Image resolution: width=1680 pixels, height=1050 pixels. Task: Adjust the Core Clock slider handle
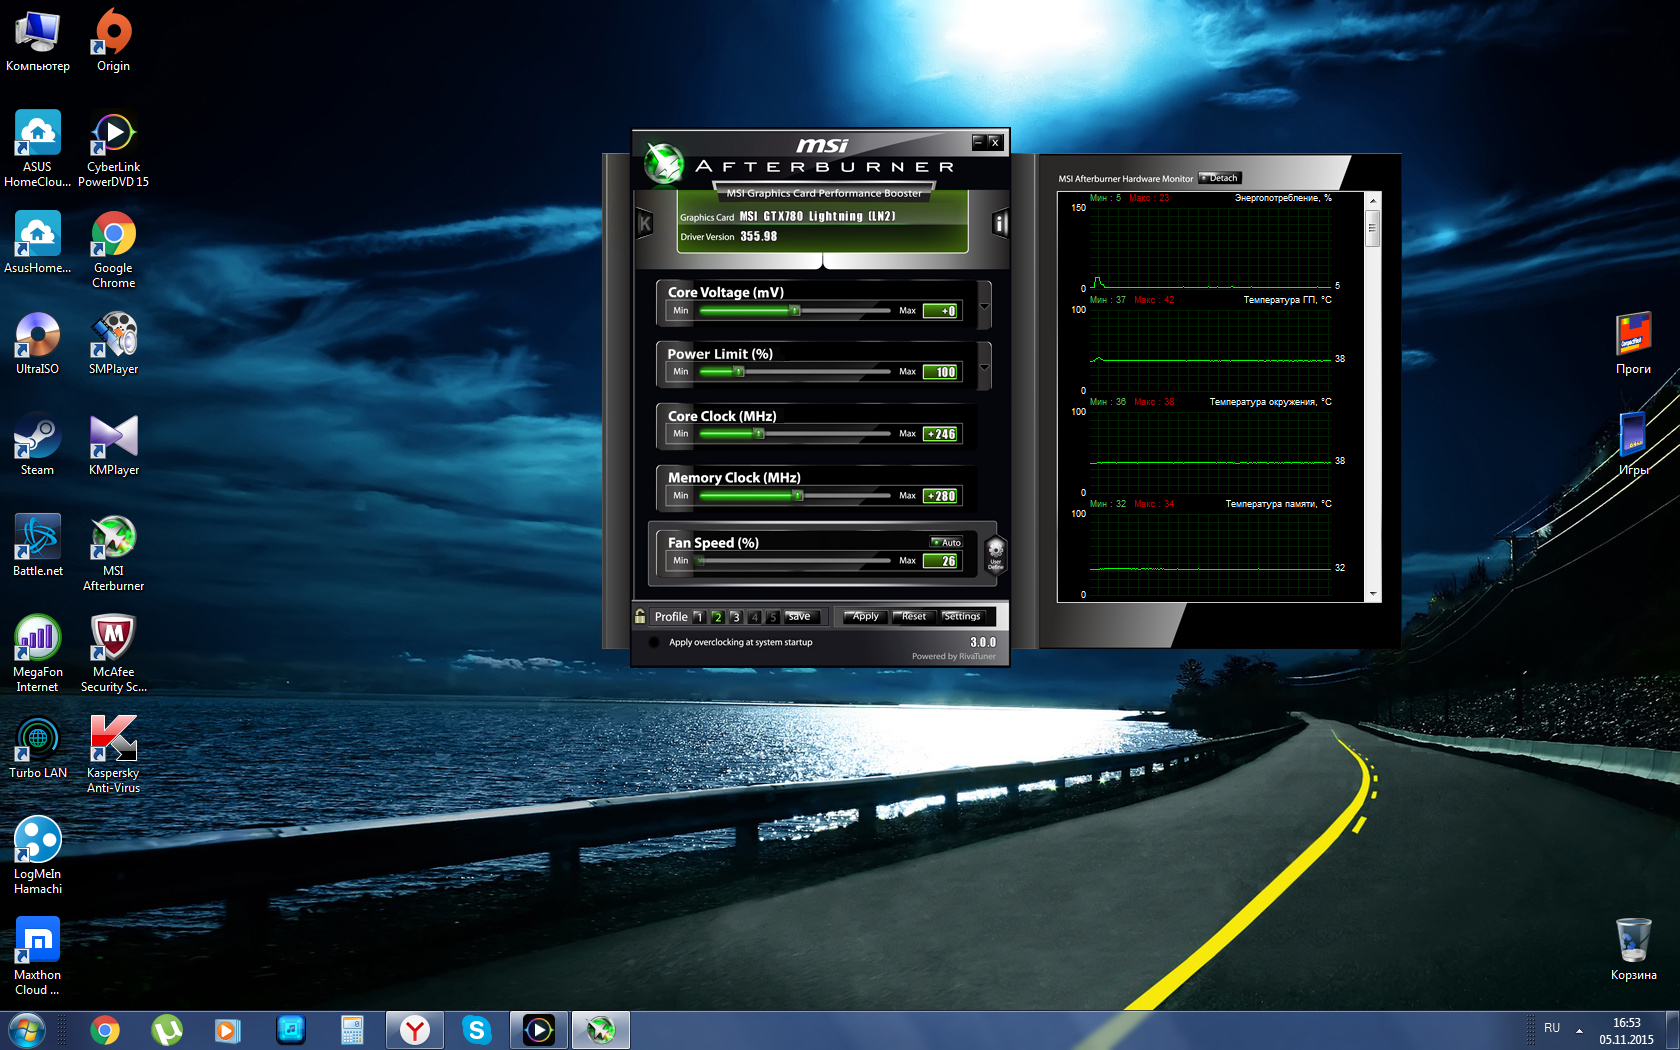[759, 434]
